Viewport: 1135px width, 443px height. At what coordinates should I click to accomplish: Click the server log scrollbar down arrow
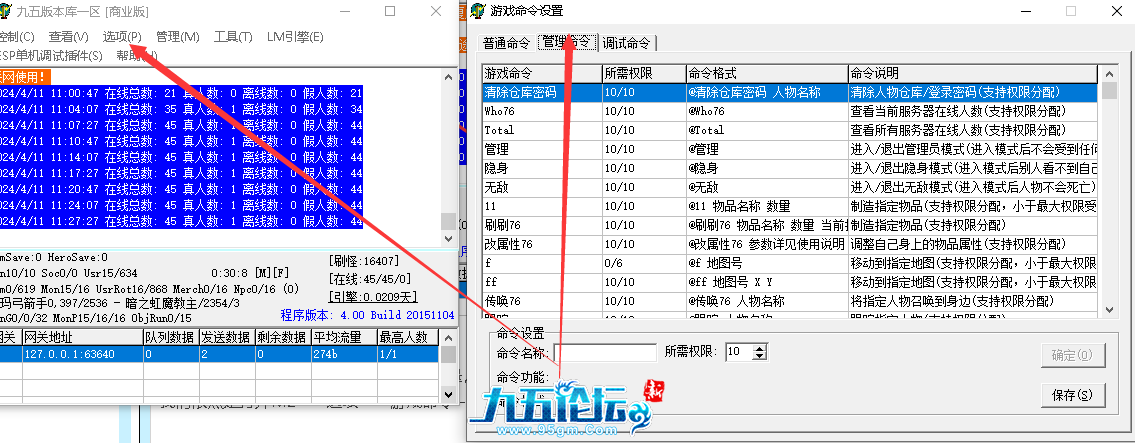pos(448,238)
